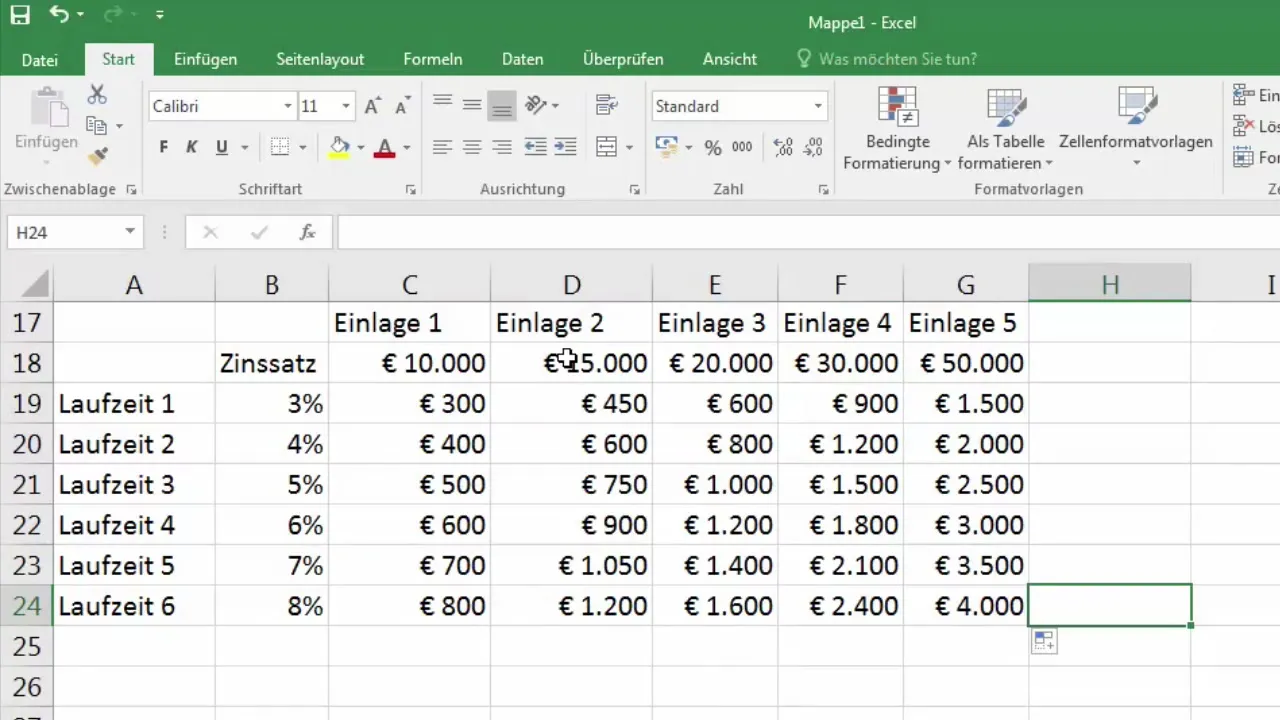The image size is (1280, 720).
Task: Save workbook via Quick Access floppy icon
Action: click(20, 15)
